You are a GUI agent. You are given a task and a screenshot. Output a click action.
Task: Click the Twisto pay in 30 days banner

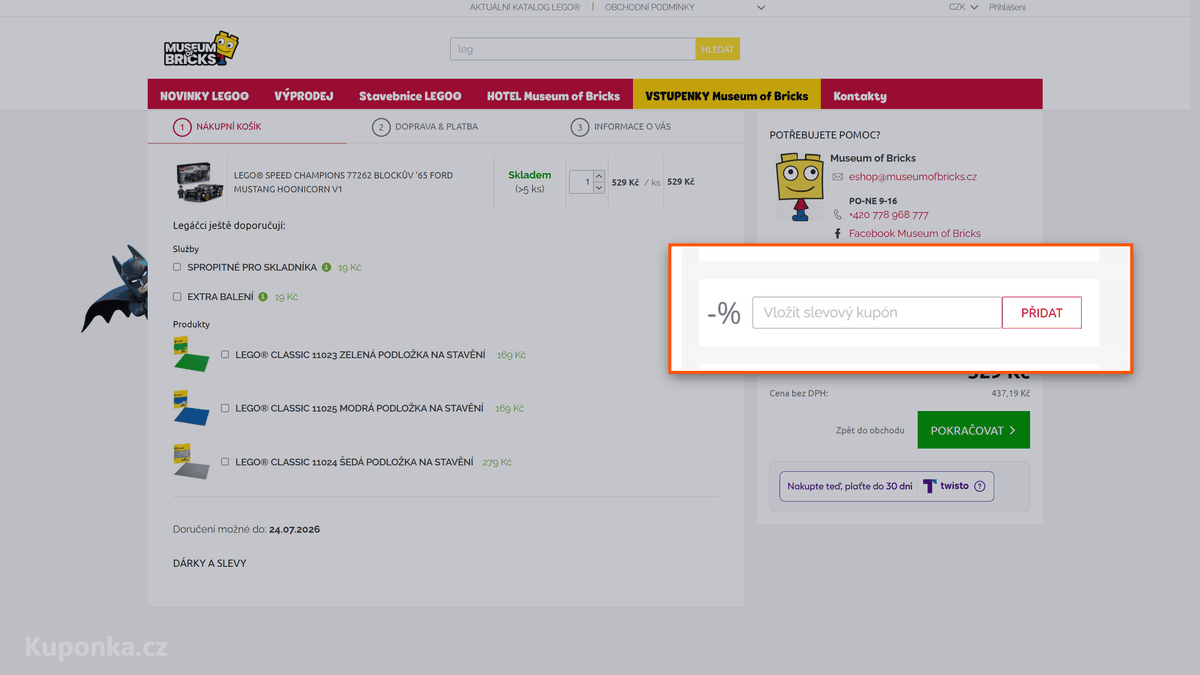tap(886, 486)
